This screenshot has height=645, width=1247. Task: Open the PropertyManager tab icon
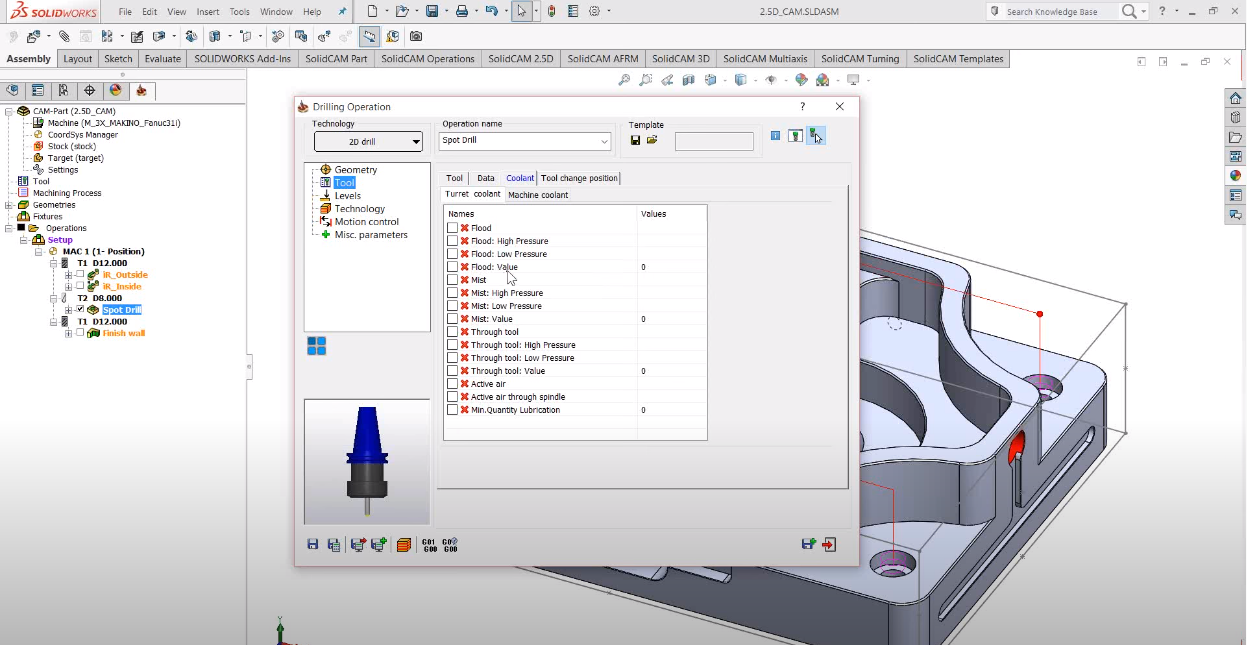38,90
